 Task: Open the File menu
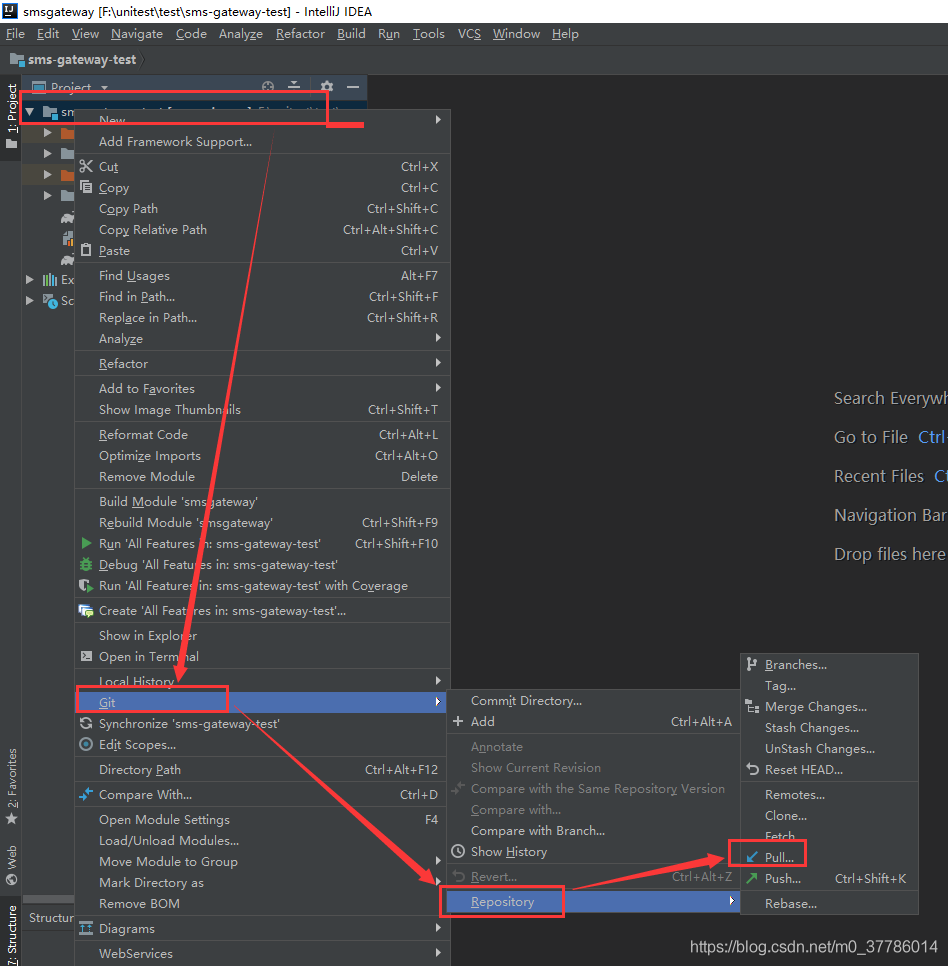[x=15, y=34]
